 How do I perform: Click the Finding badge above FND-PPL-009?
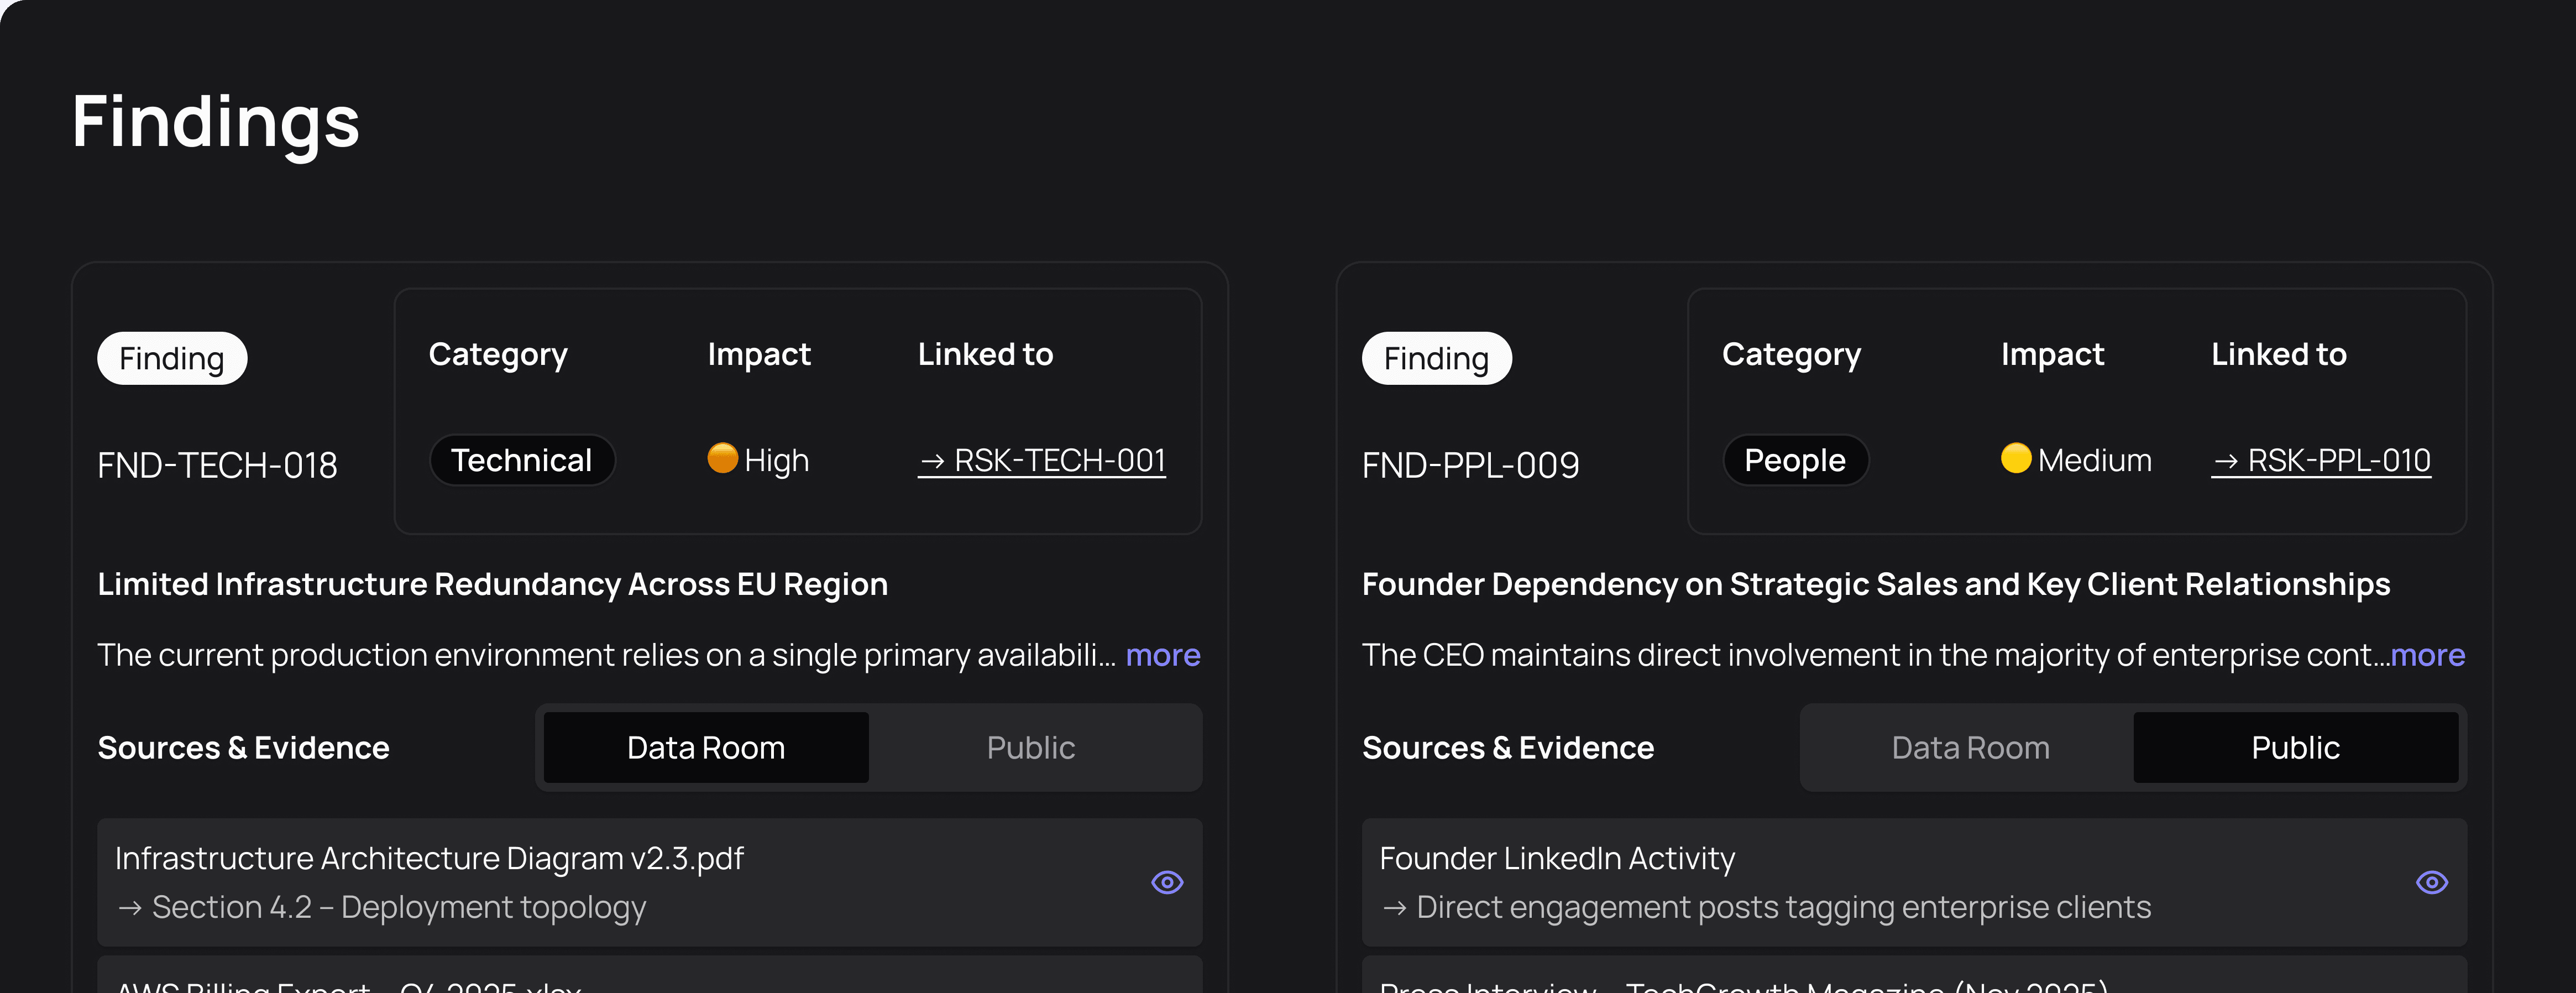pyautogui.click(x=1436, y=358)
